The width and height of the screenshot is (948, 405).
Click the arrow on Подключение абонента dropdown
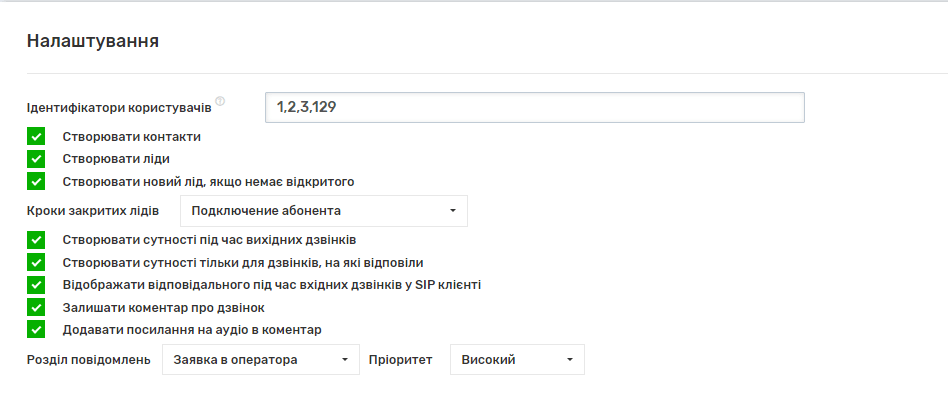pos(453,211)
